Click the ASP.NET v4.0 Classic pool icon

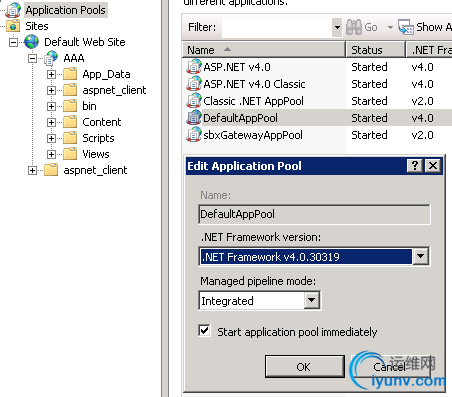point(194,84)
